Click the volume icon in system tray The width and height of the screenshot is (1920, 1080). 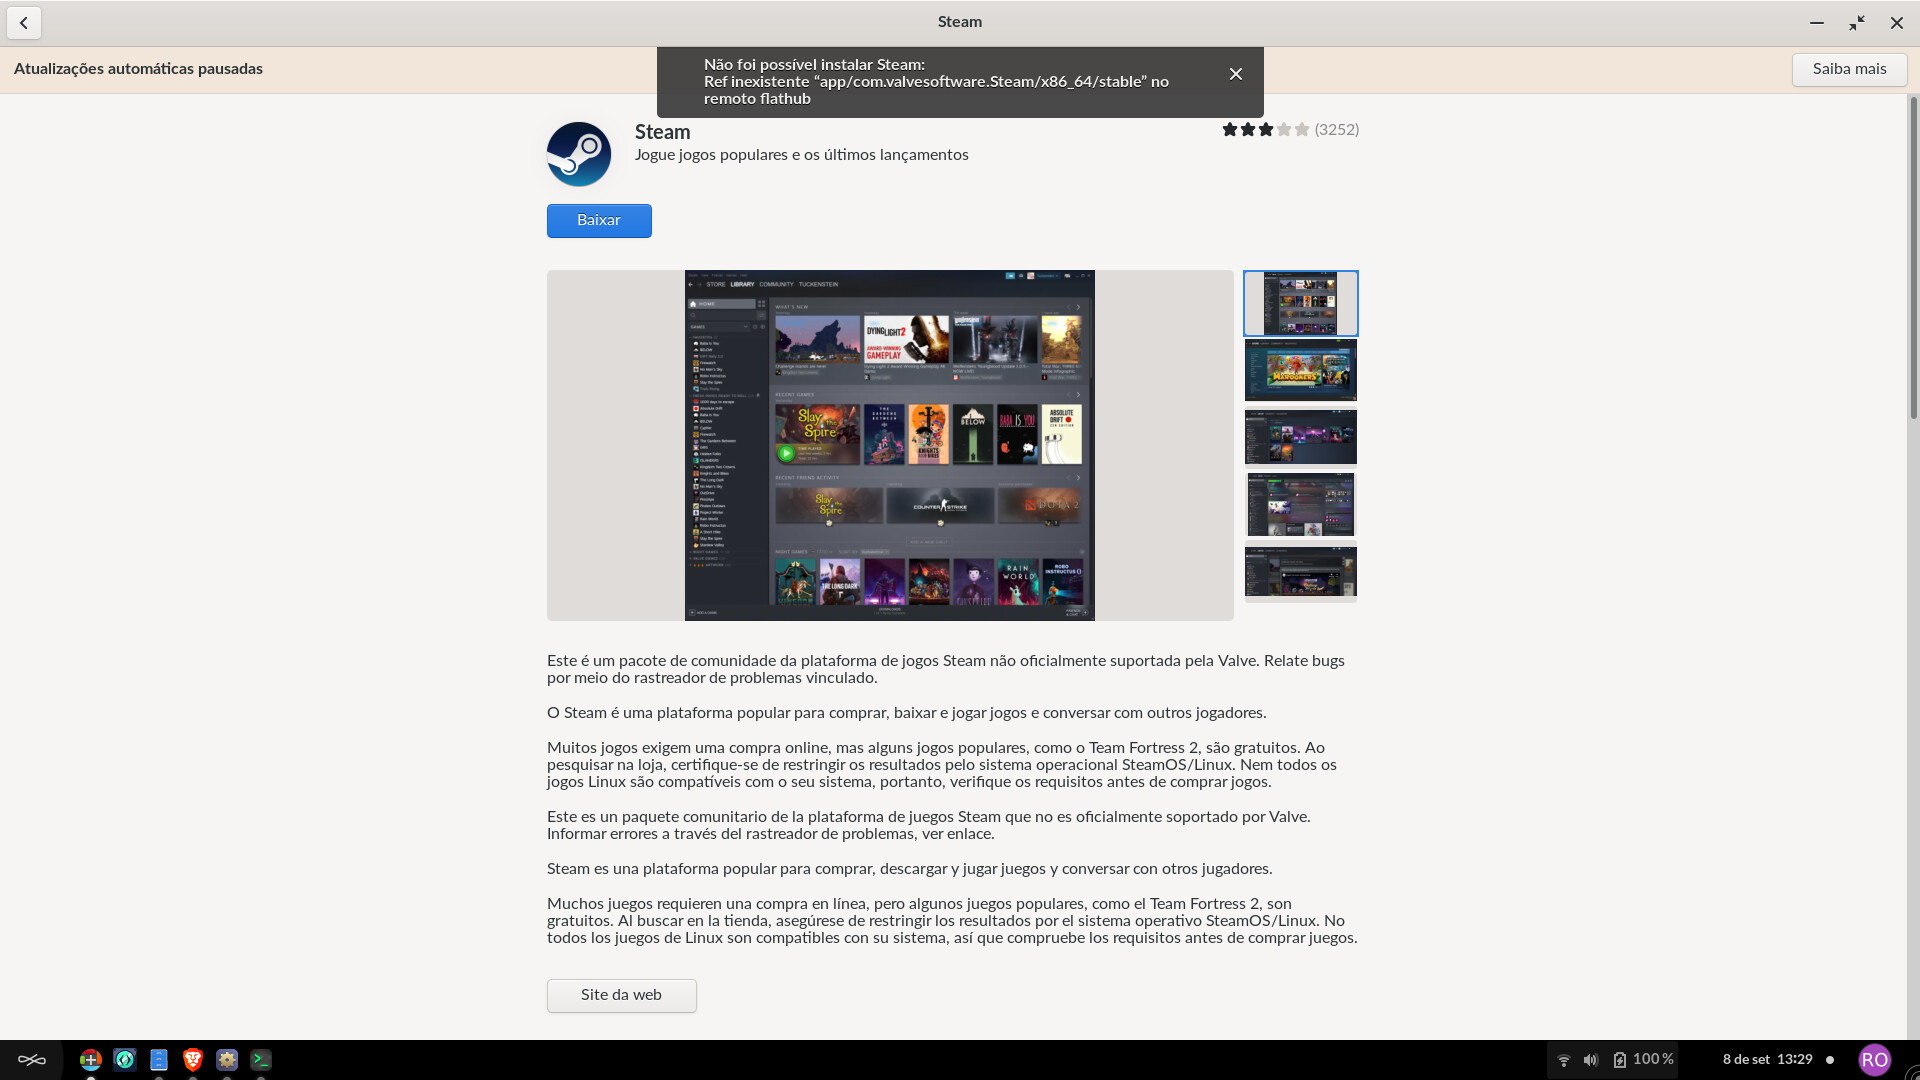(1591, 1060)
